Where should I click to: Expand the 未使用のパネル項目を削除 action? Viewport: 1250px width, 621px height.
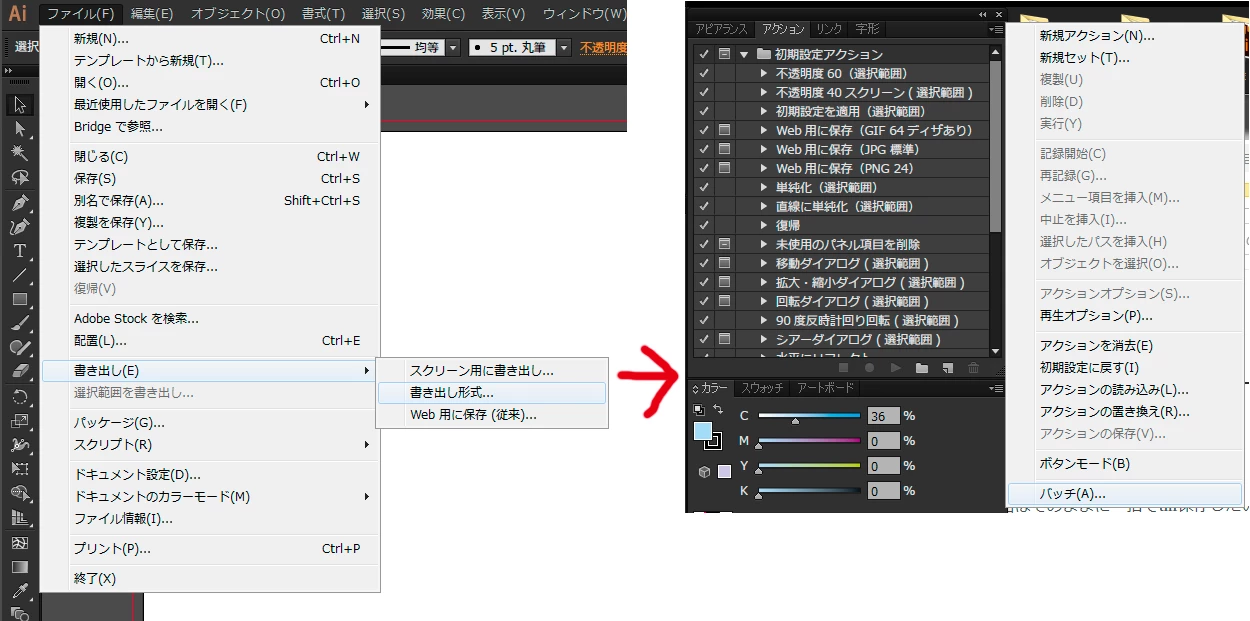tap(763, 244)
